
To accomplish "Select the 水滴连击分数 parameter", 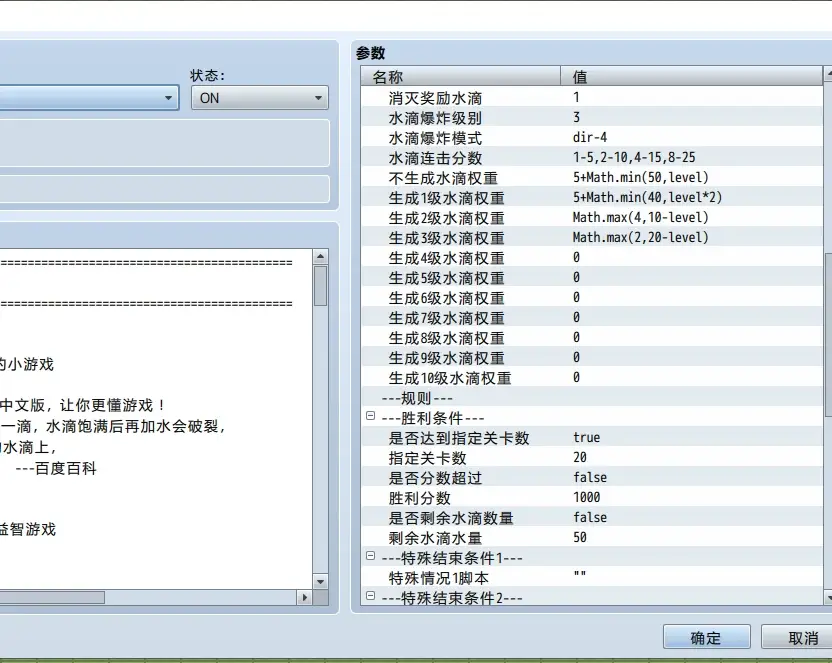I will 435,158.
